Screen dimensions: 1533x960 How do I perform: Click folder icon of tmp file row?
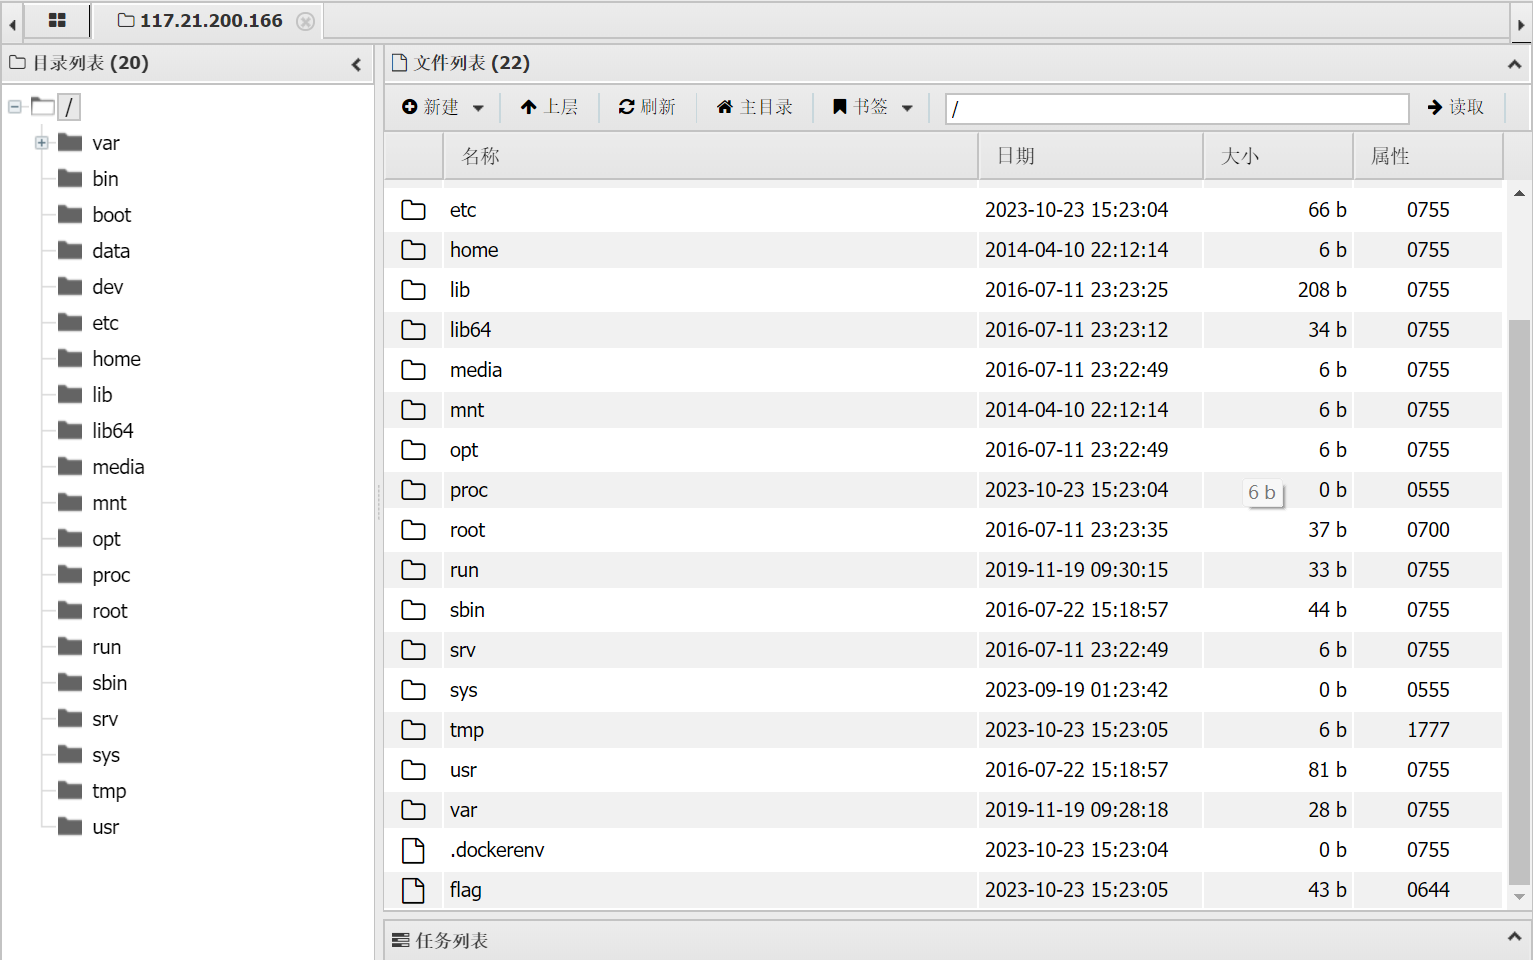(x=413, y=730)
